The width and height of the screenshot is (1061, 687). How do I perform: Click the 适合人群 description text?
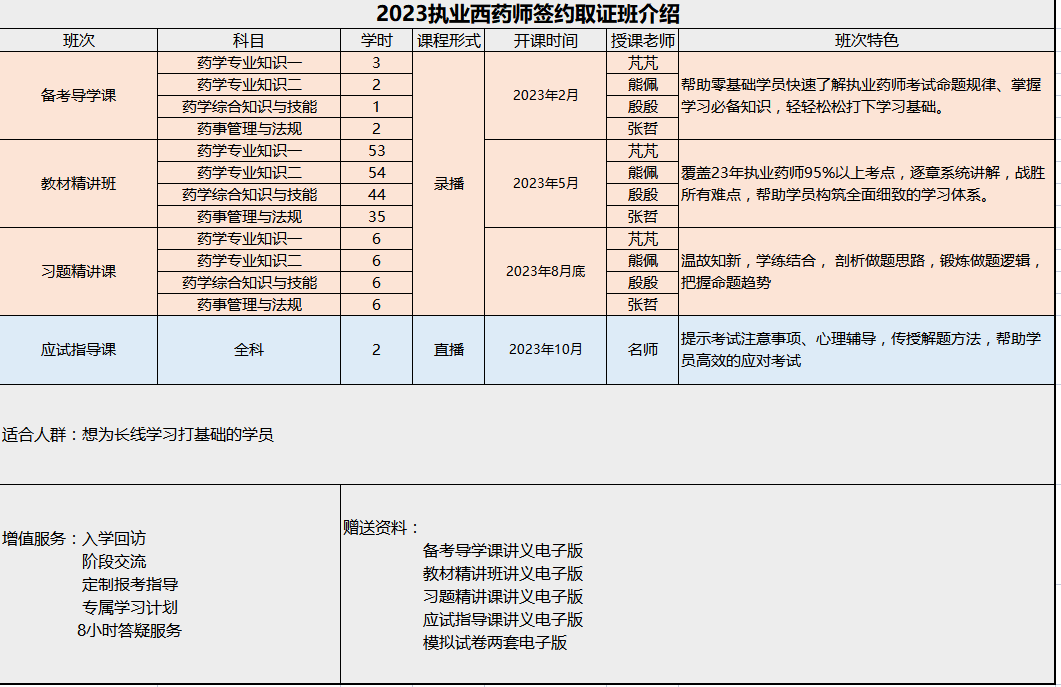[138, 435]
